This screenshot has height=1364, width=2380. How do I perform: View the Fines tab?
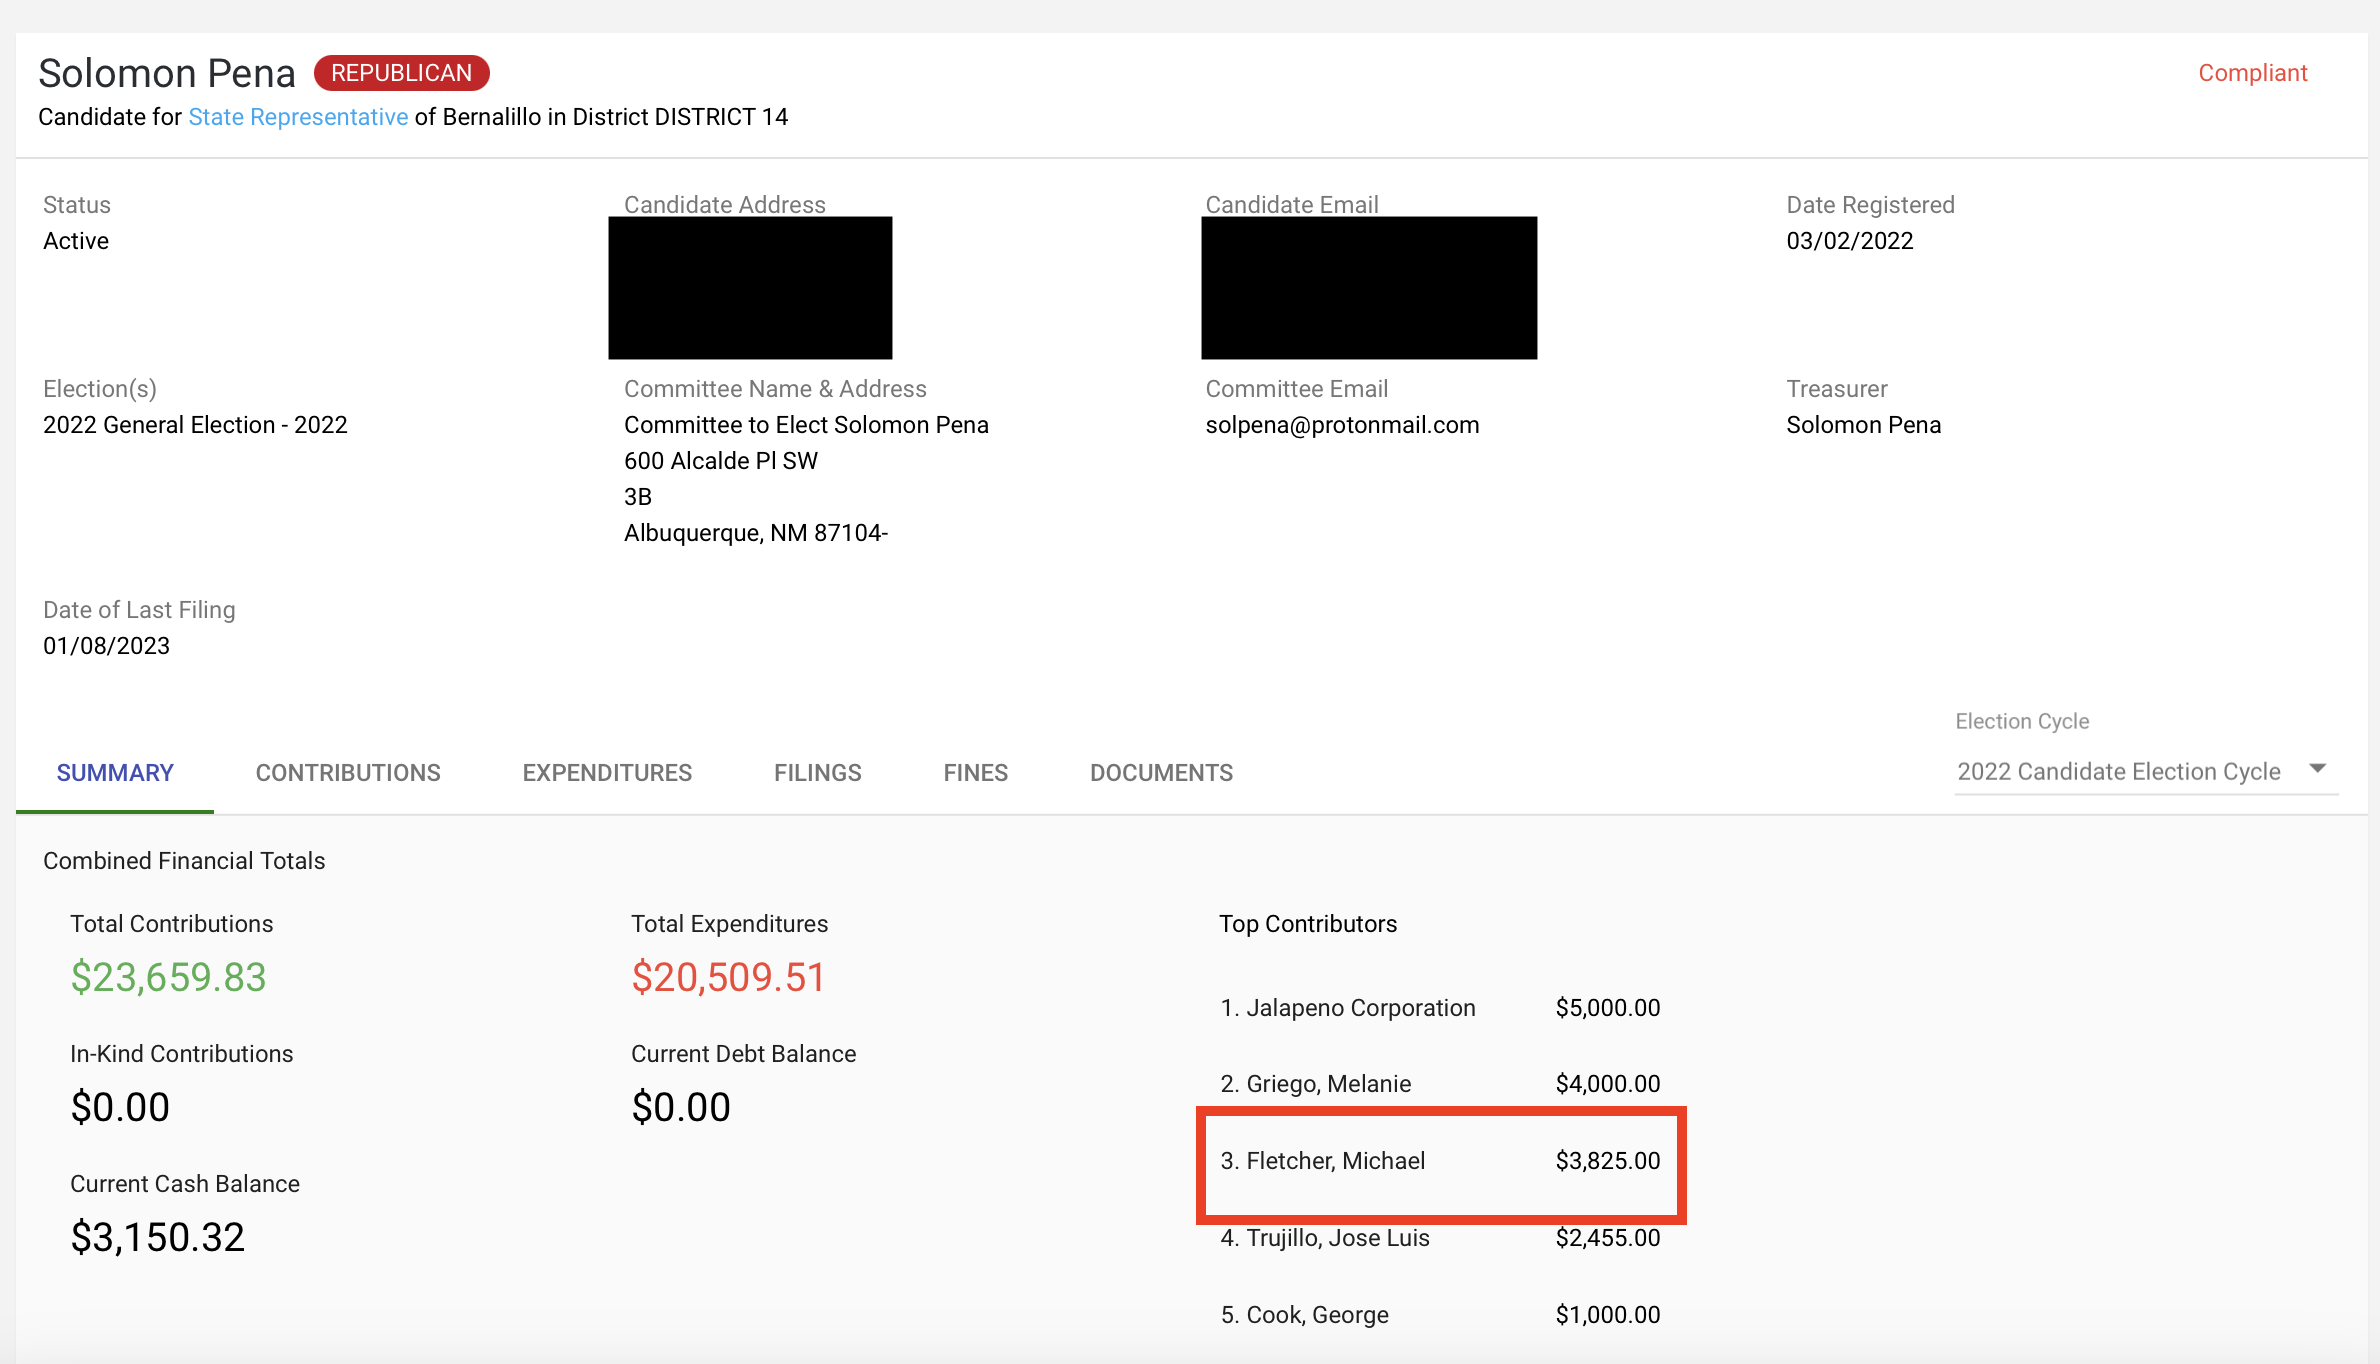click(x=975, y=772)
